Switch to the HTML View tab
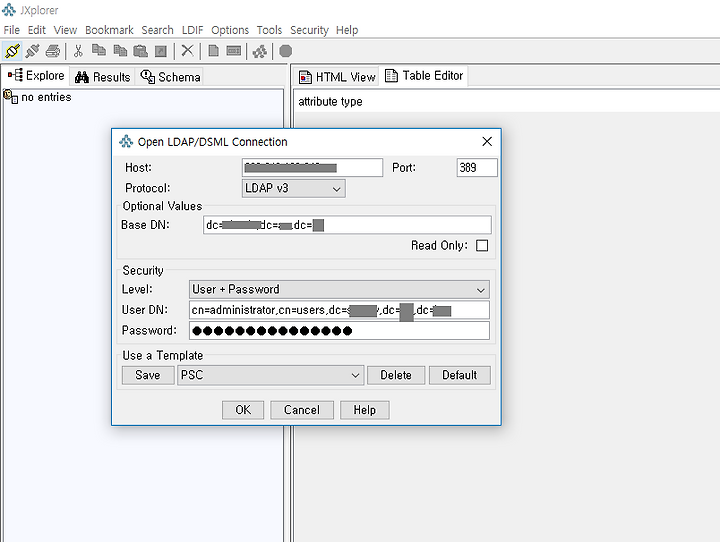Image resolution: width=720 pixels, height=542 pixels. click(x=337, y=77)
